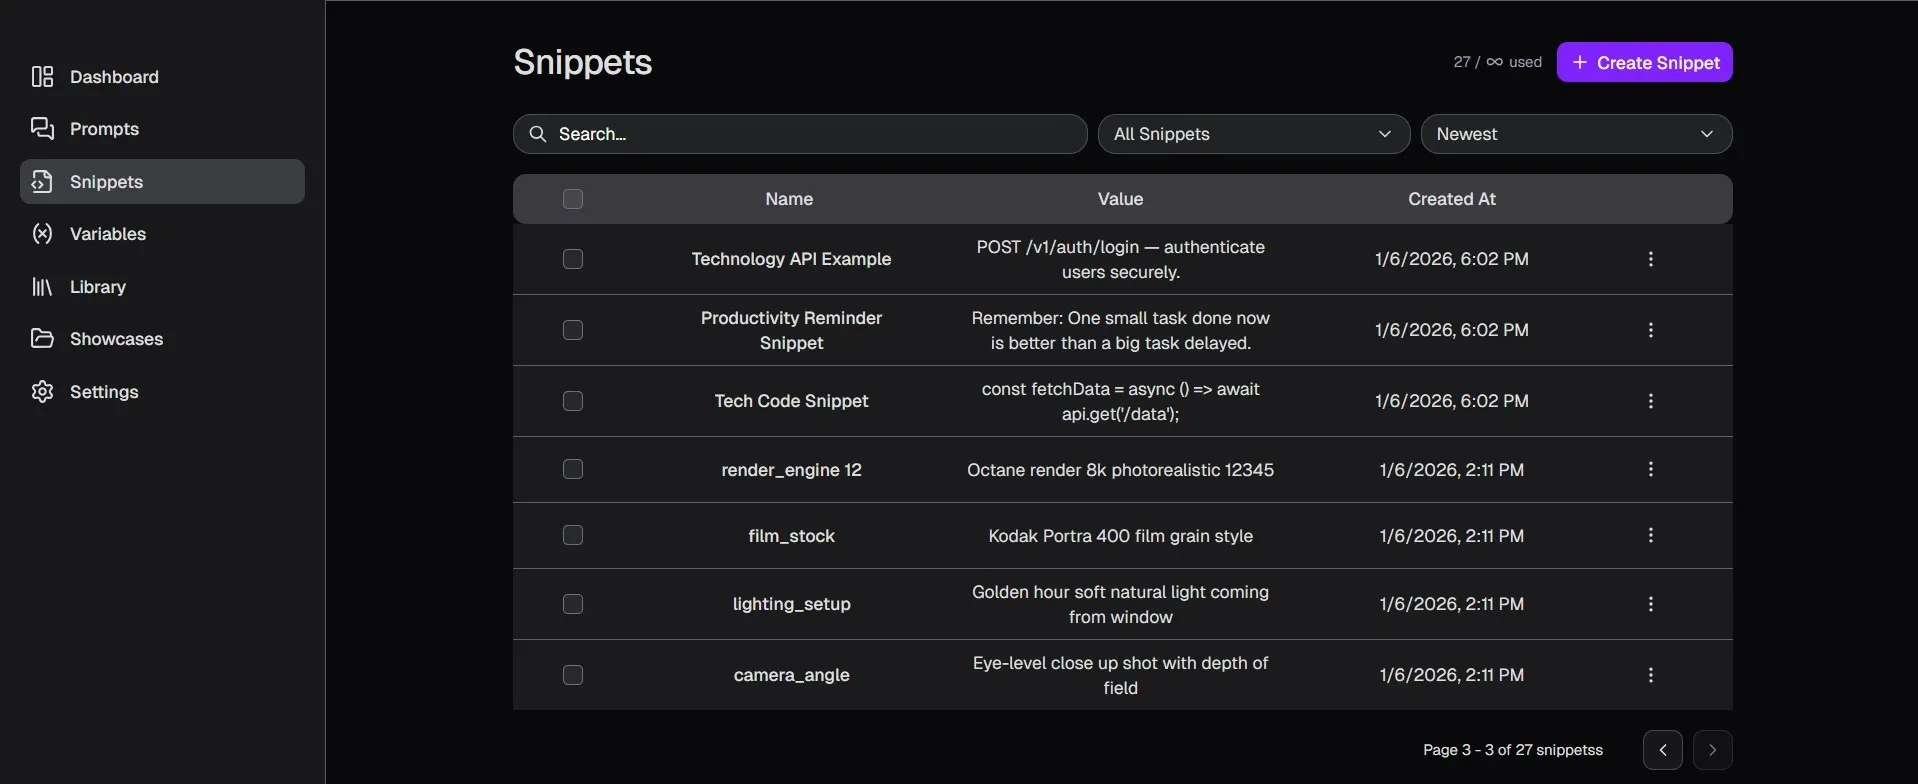The height and width of the screenshot is (784, 1918).
Task: Open options menu for film_stock row
Action: tap(1651, 535)
